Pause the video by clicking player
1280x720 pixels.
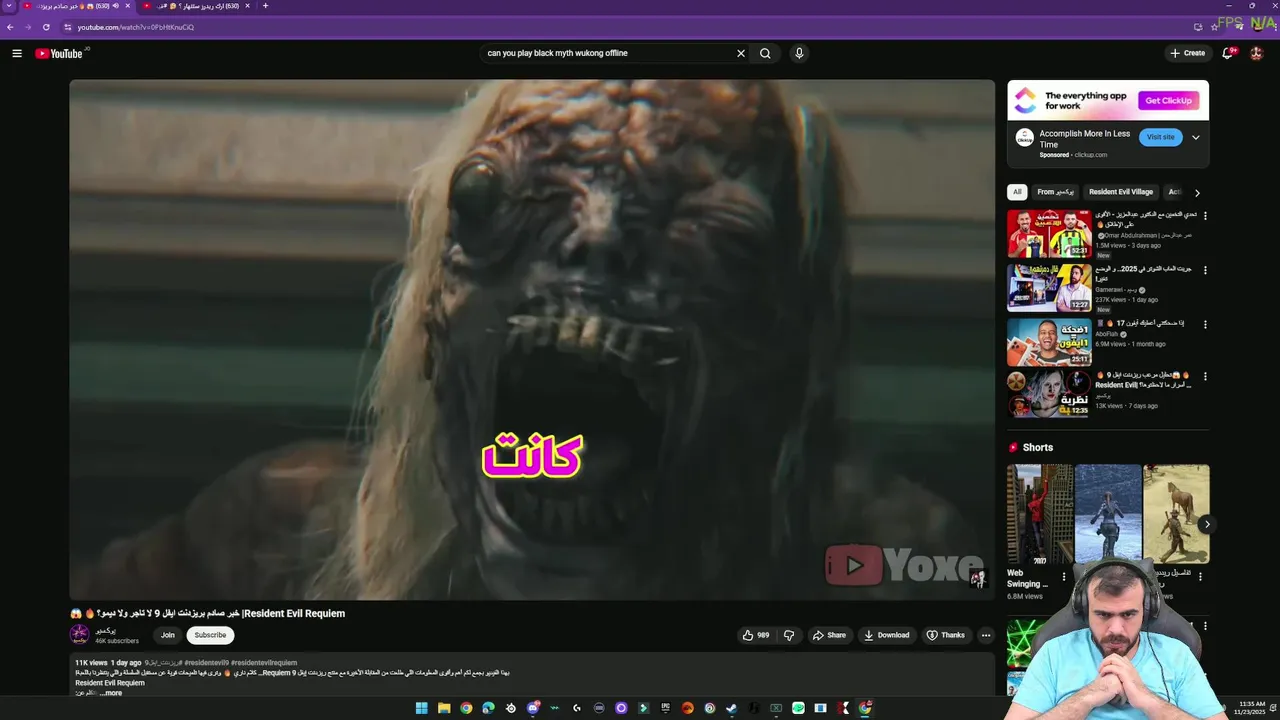pos(532,339)
